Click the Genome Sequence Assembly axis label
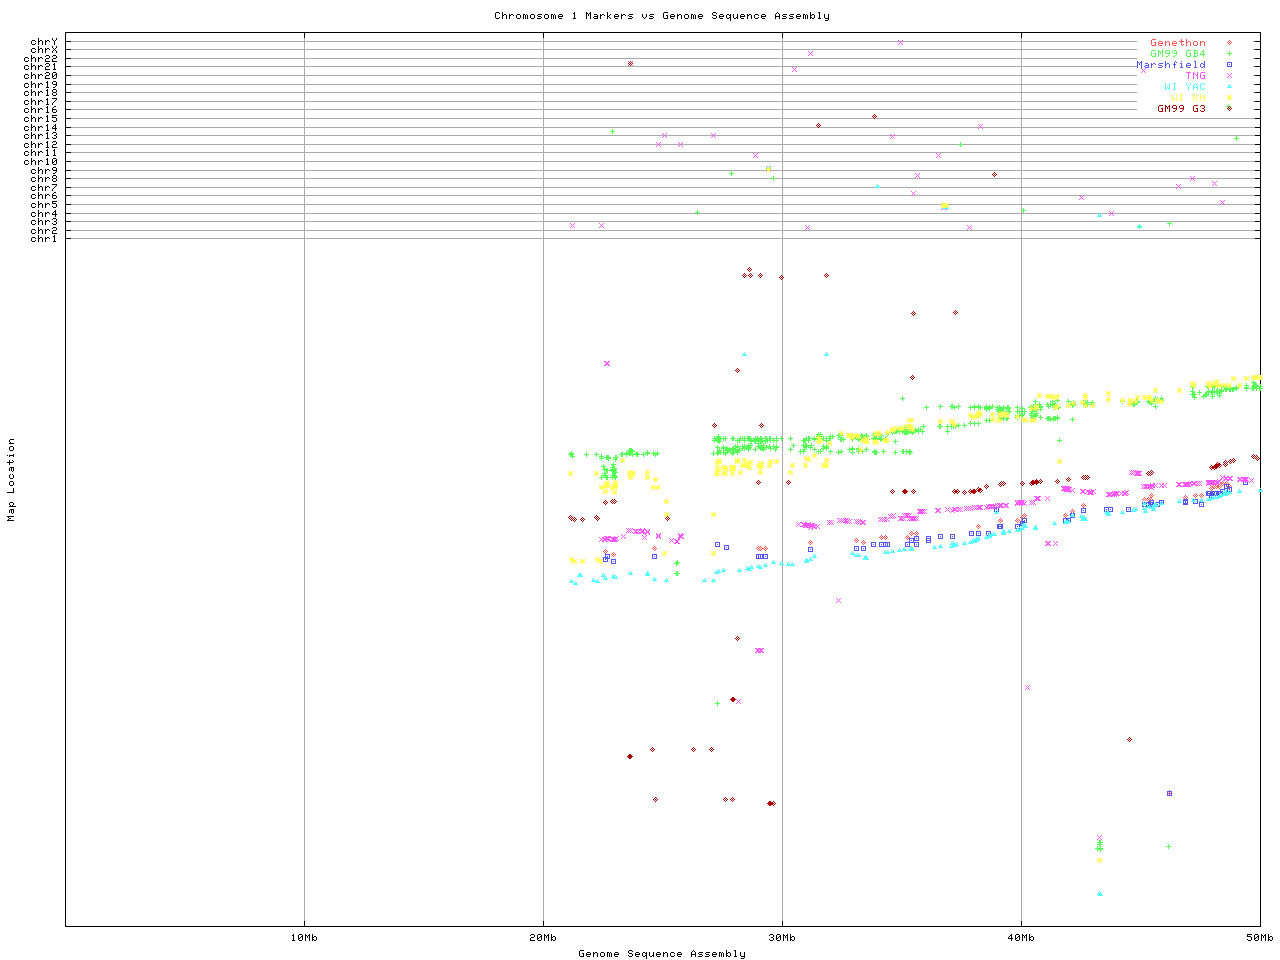 coord(661,954)
